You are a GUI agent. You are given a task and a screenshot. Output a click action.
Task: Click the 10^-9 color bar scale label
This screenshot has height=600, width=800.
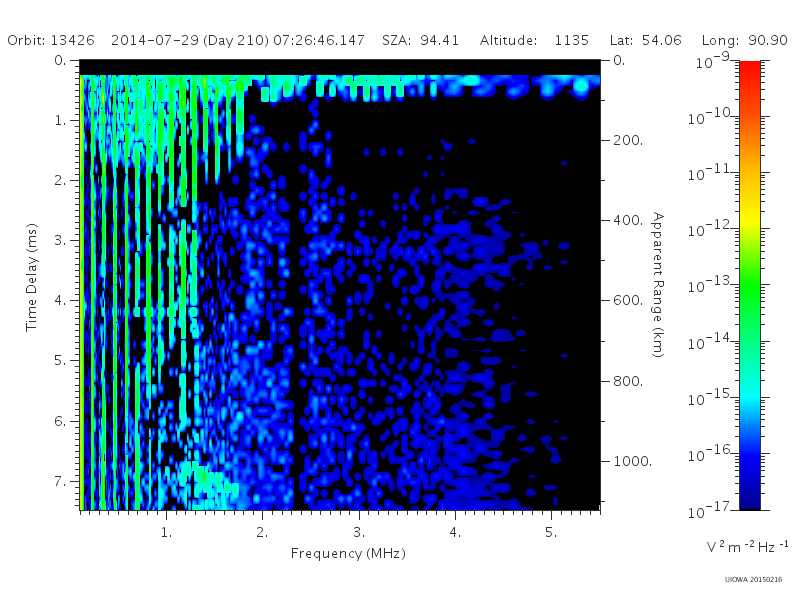tap(714, 61)
